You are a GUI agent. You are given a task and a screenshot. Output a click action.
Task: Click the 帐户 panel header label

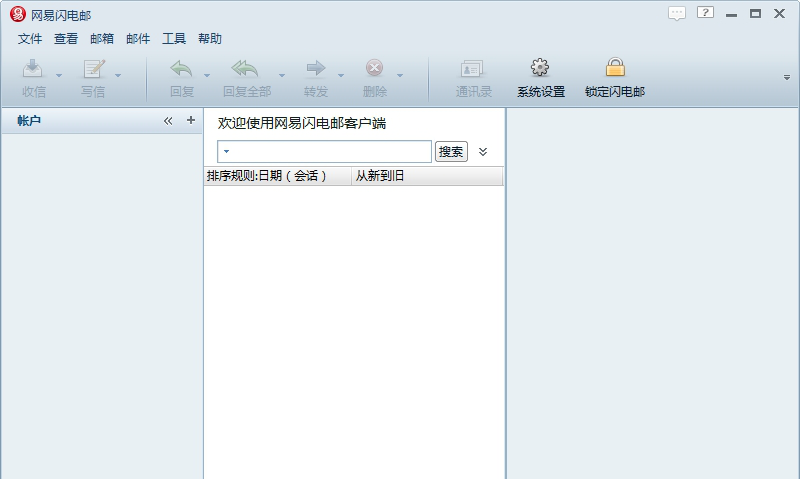click(29, 121)
